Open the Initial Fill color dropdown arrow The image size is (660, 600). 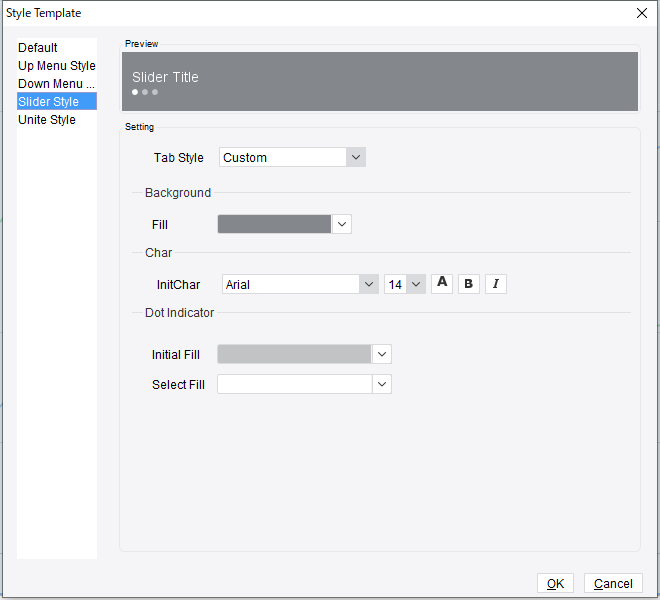pos(381,354)
